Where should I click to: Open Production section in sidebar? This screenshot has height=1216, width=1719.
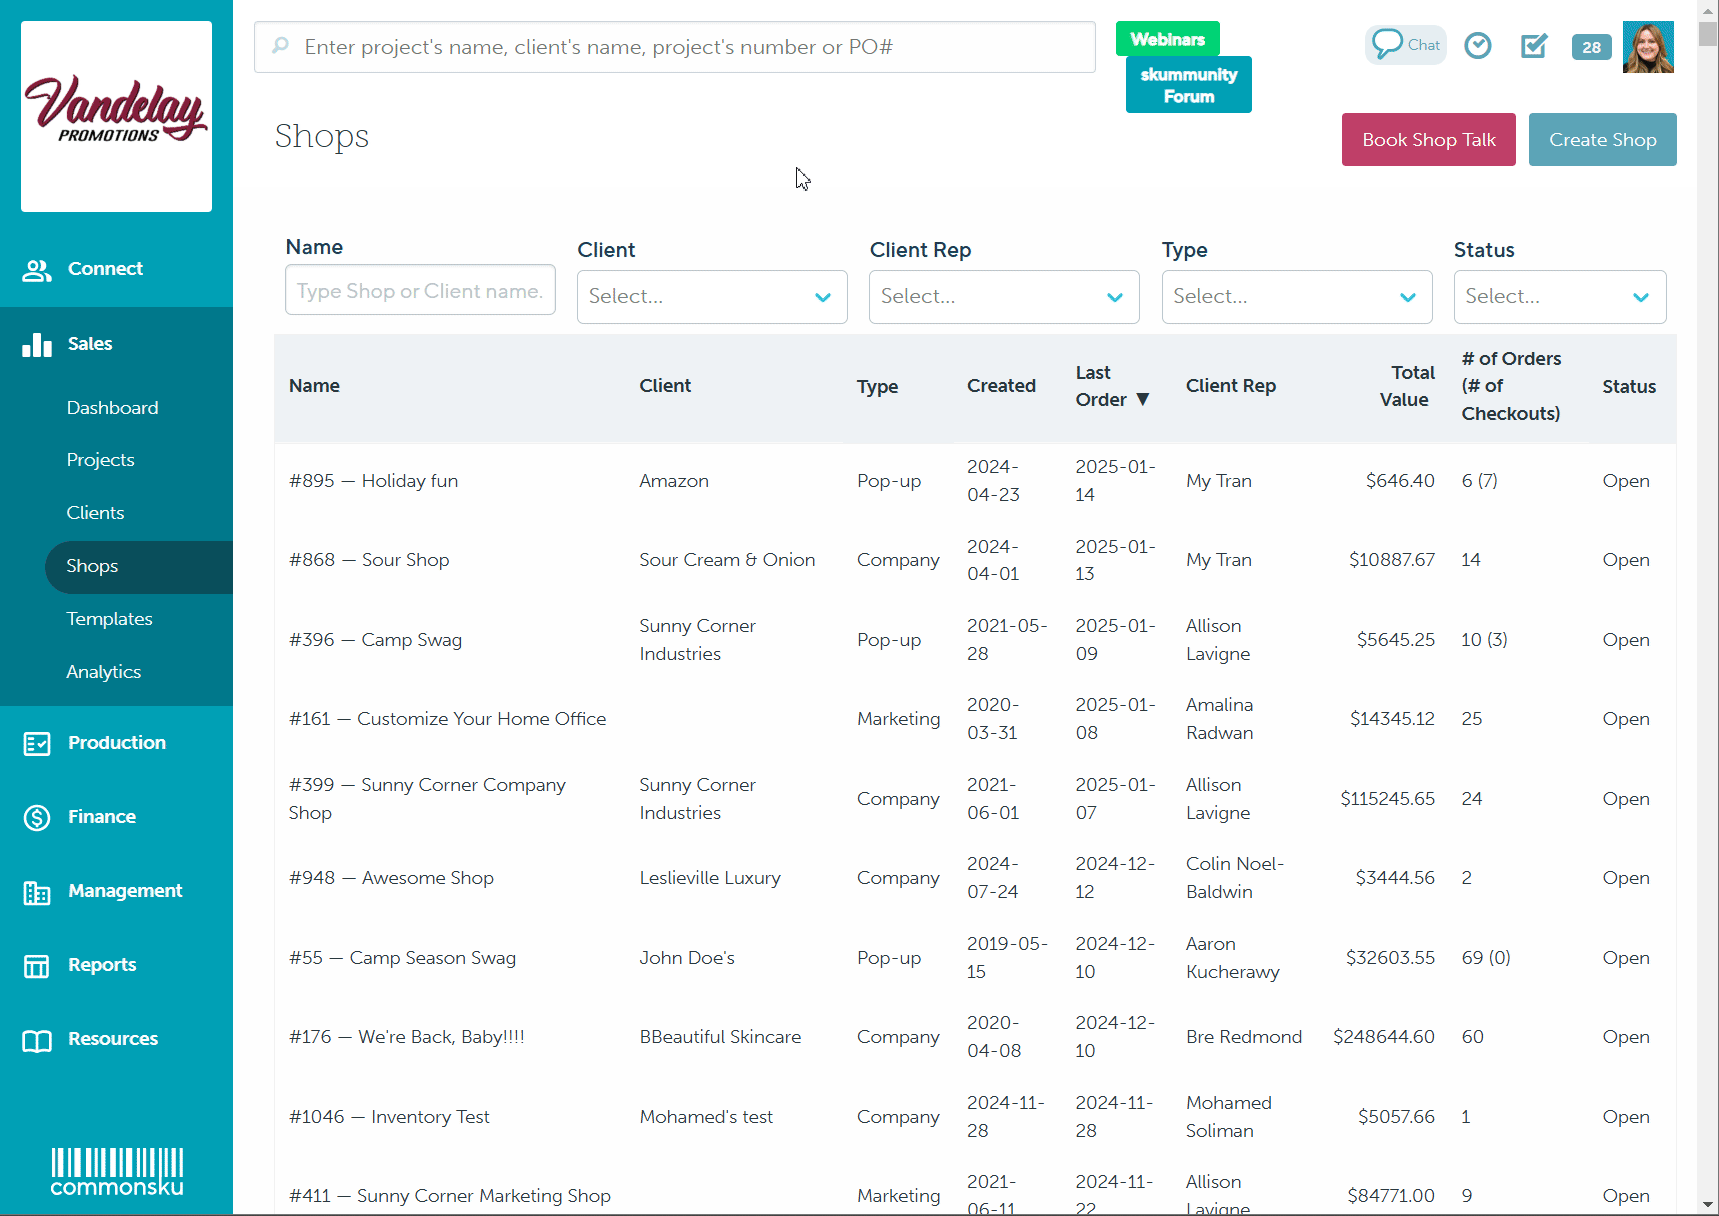pyautogui.click(x=116, y=743)
